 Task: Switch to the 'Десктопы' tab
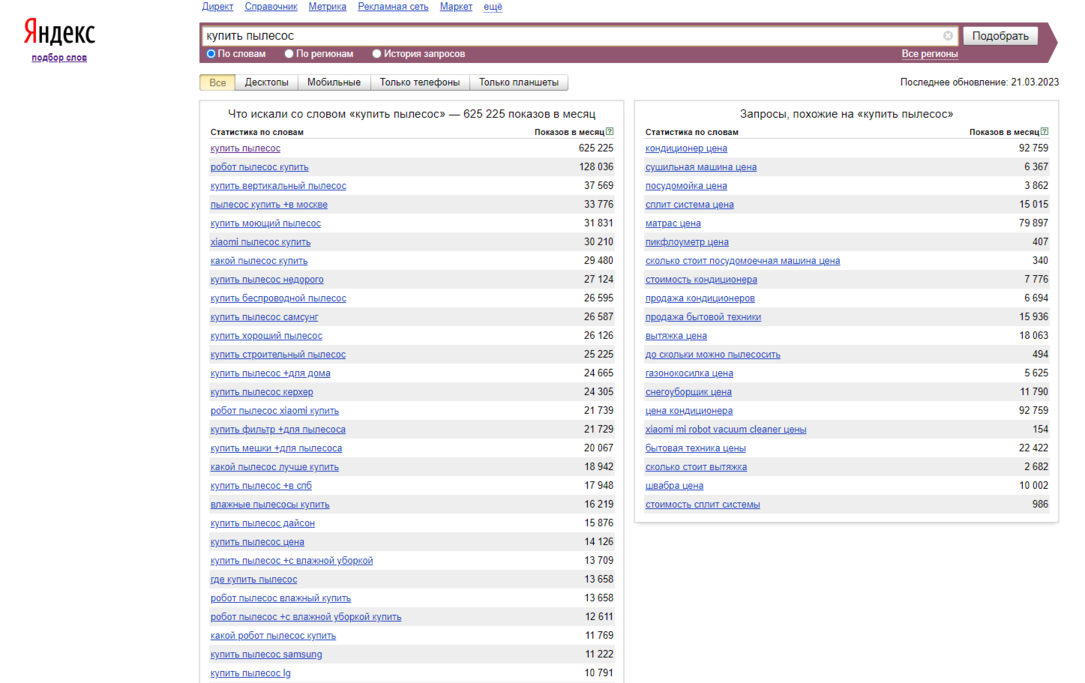coord(266,83)
